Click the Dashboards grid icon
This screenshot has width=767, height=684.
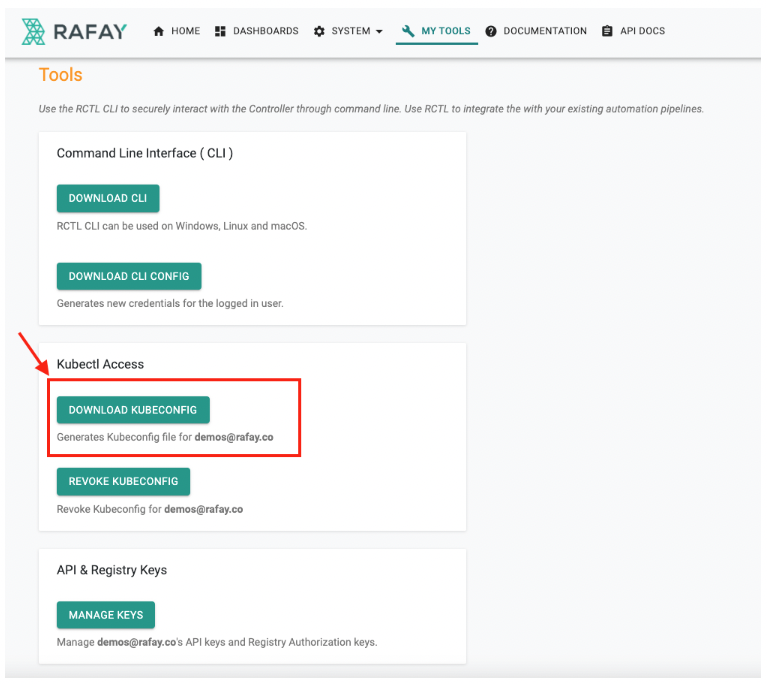(220, 31)
